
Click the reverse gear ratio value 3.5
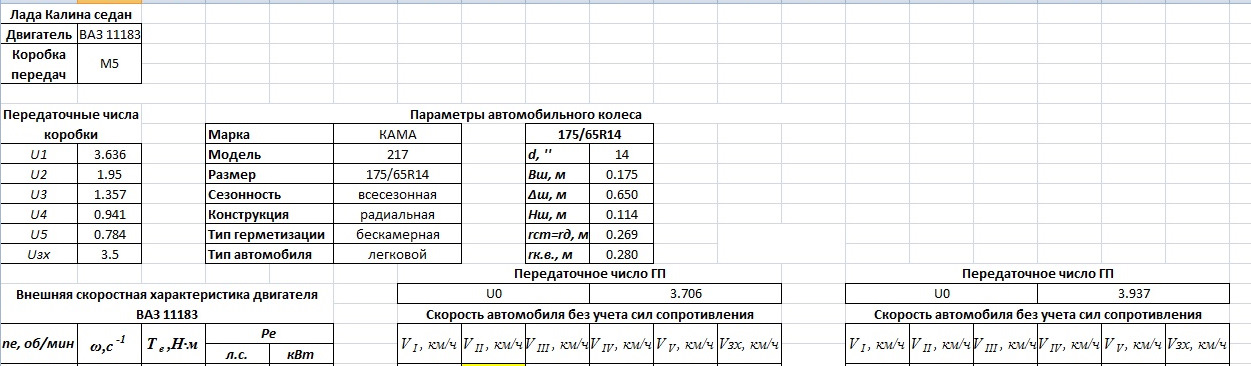coord(109,255)
